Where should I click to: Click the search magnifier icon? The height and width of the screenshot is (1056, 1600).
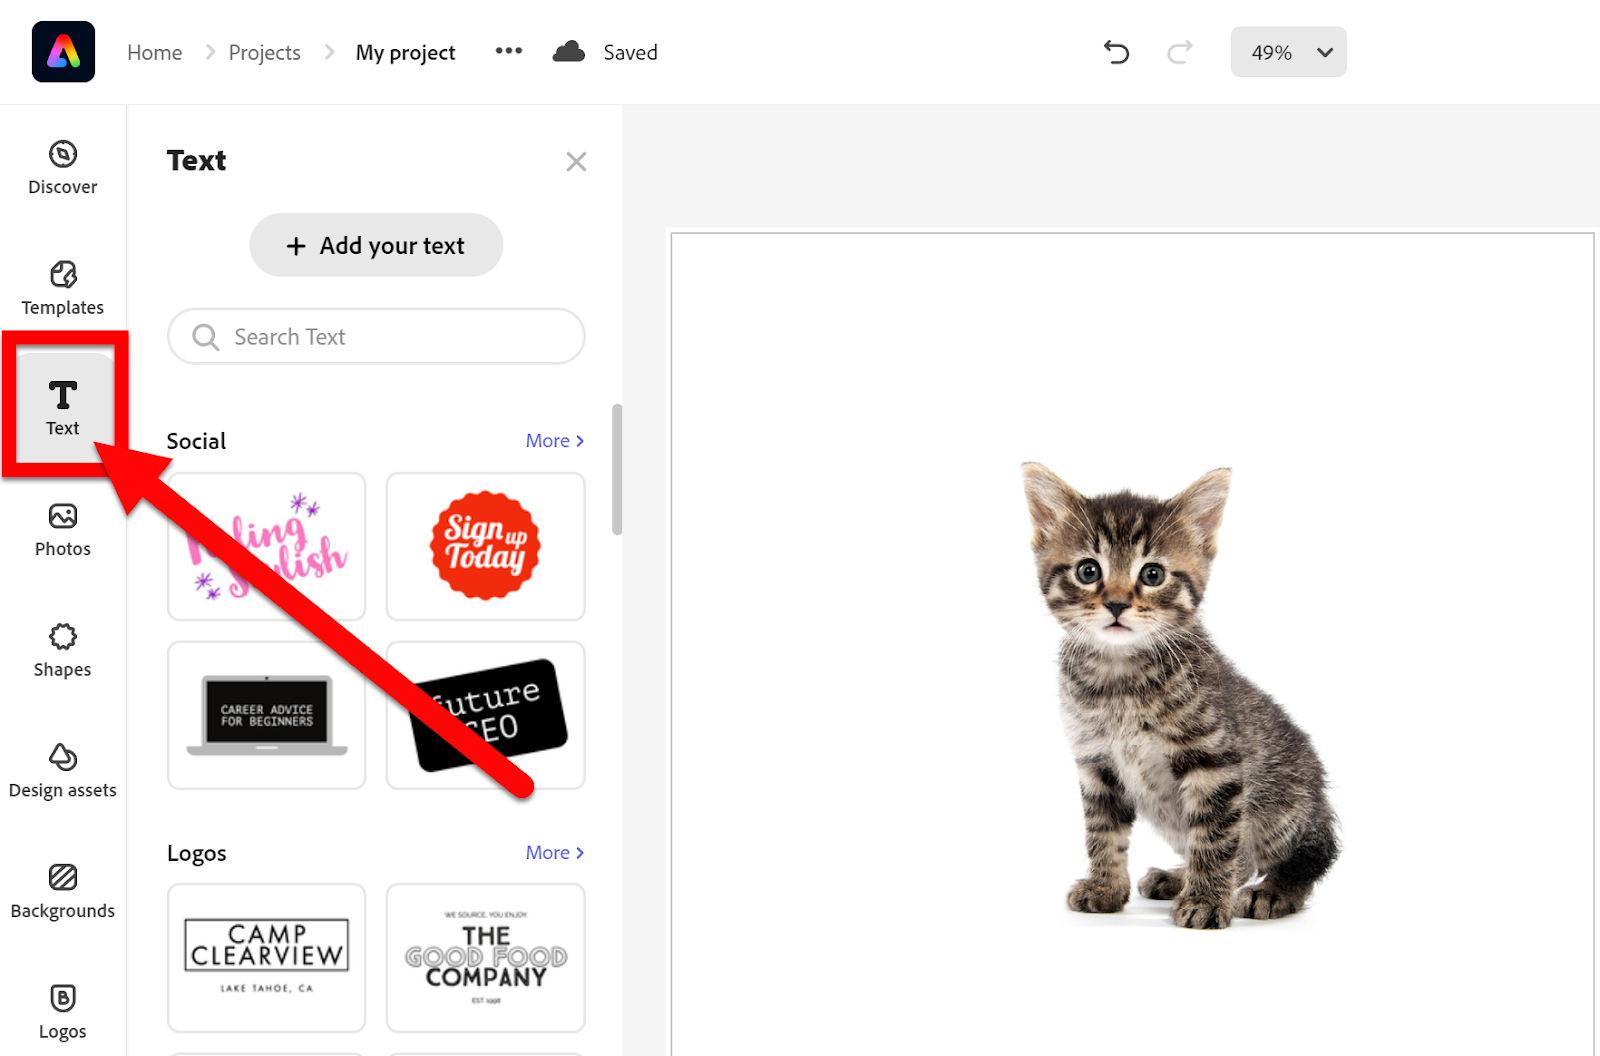(206, 337)
